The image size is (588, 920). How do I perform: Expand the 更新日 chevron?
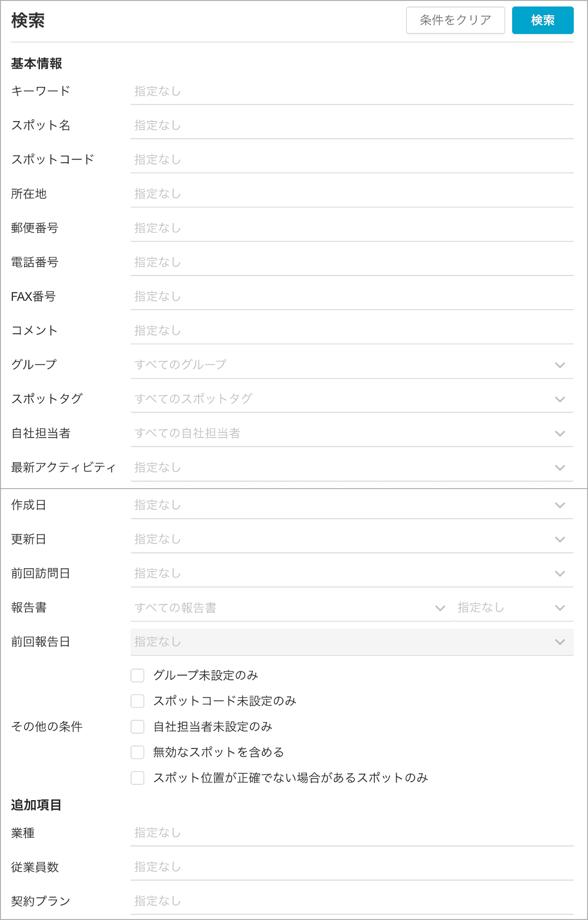(x=560, y=539)
